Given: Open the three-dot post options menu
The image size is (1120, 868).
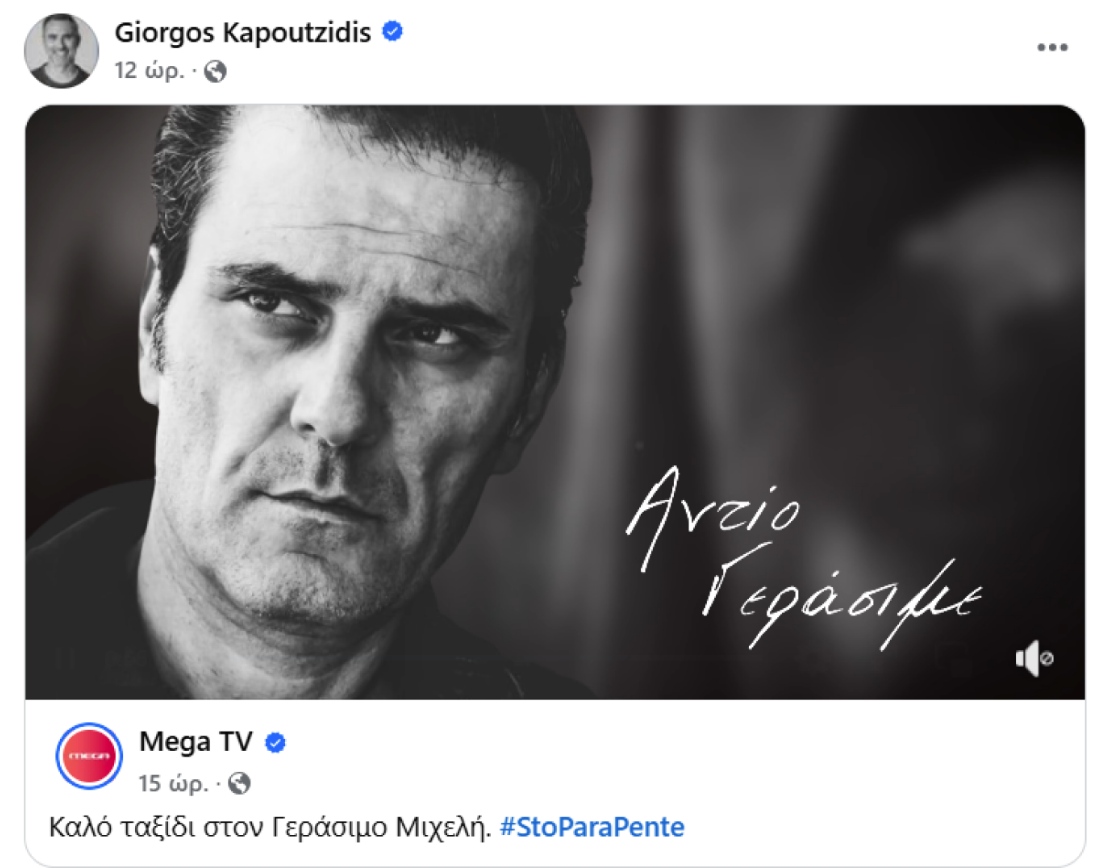Looking at the screenshot, I should tap(1052, 47).
